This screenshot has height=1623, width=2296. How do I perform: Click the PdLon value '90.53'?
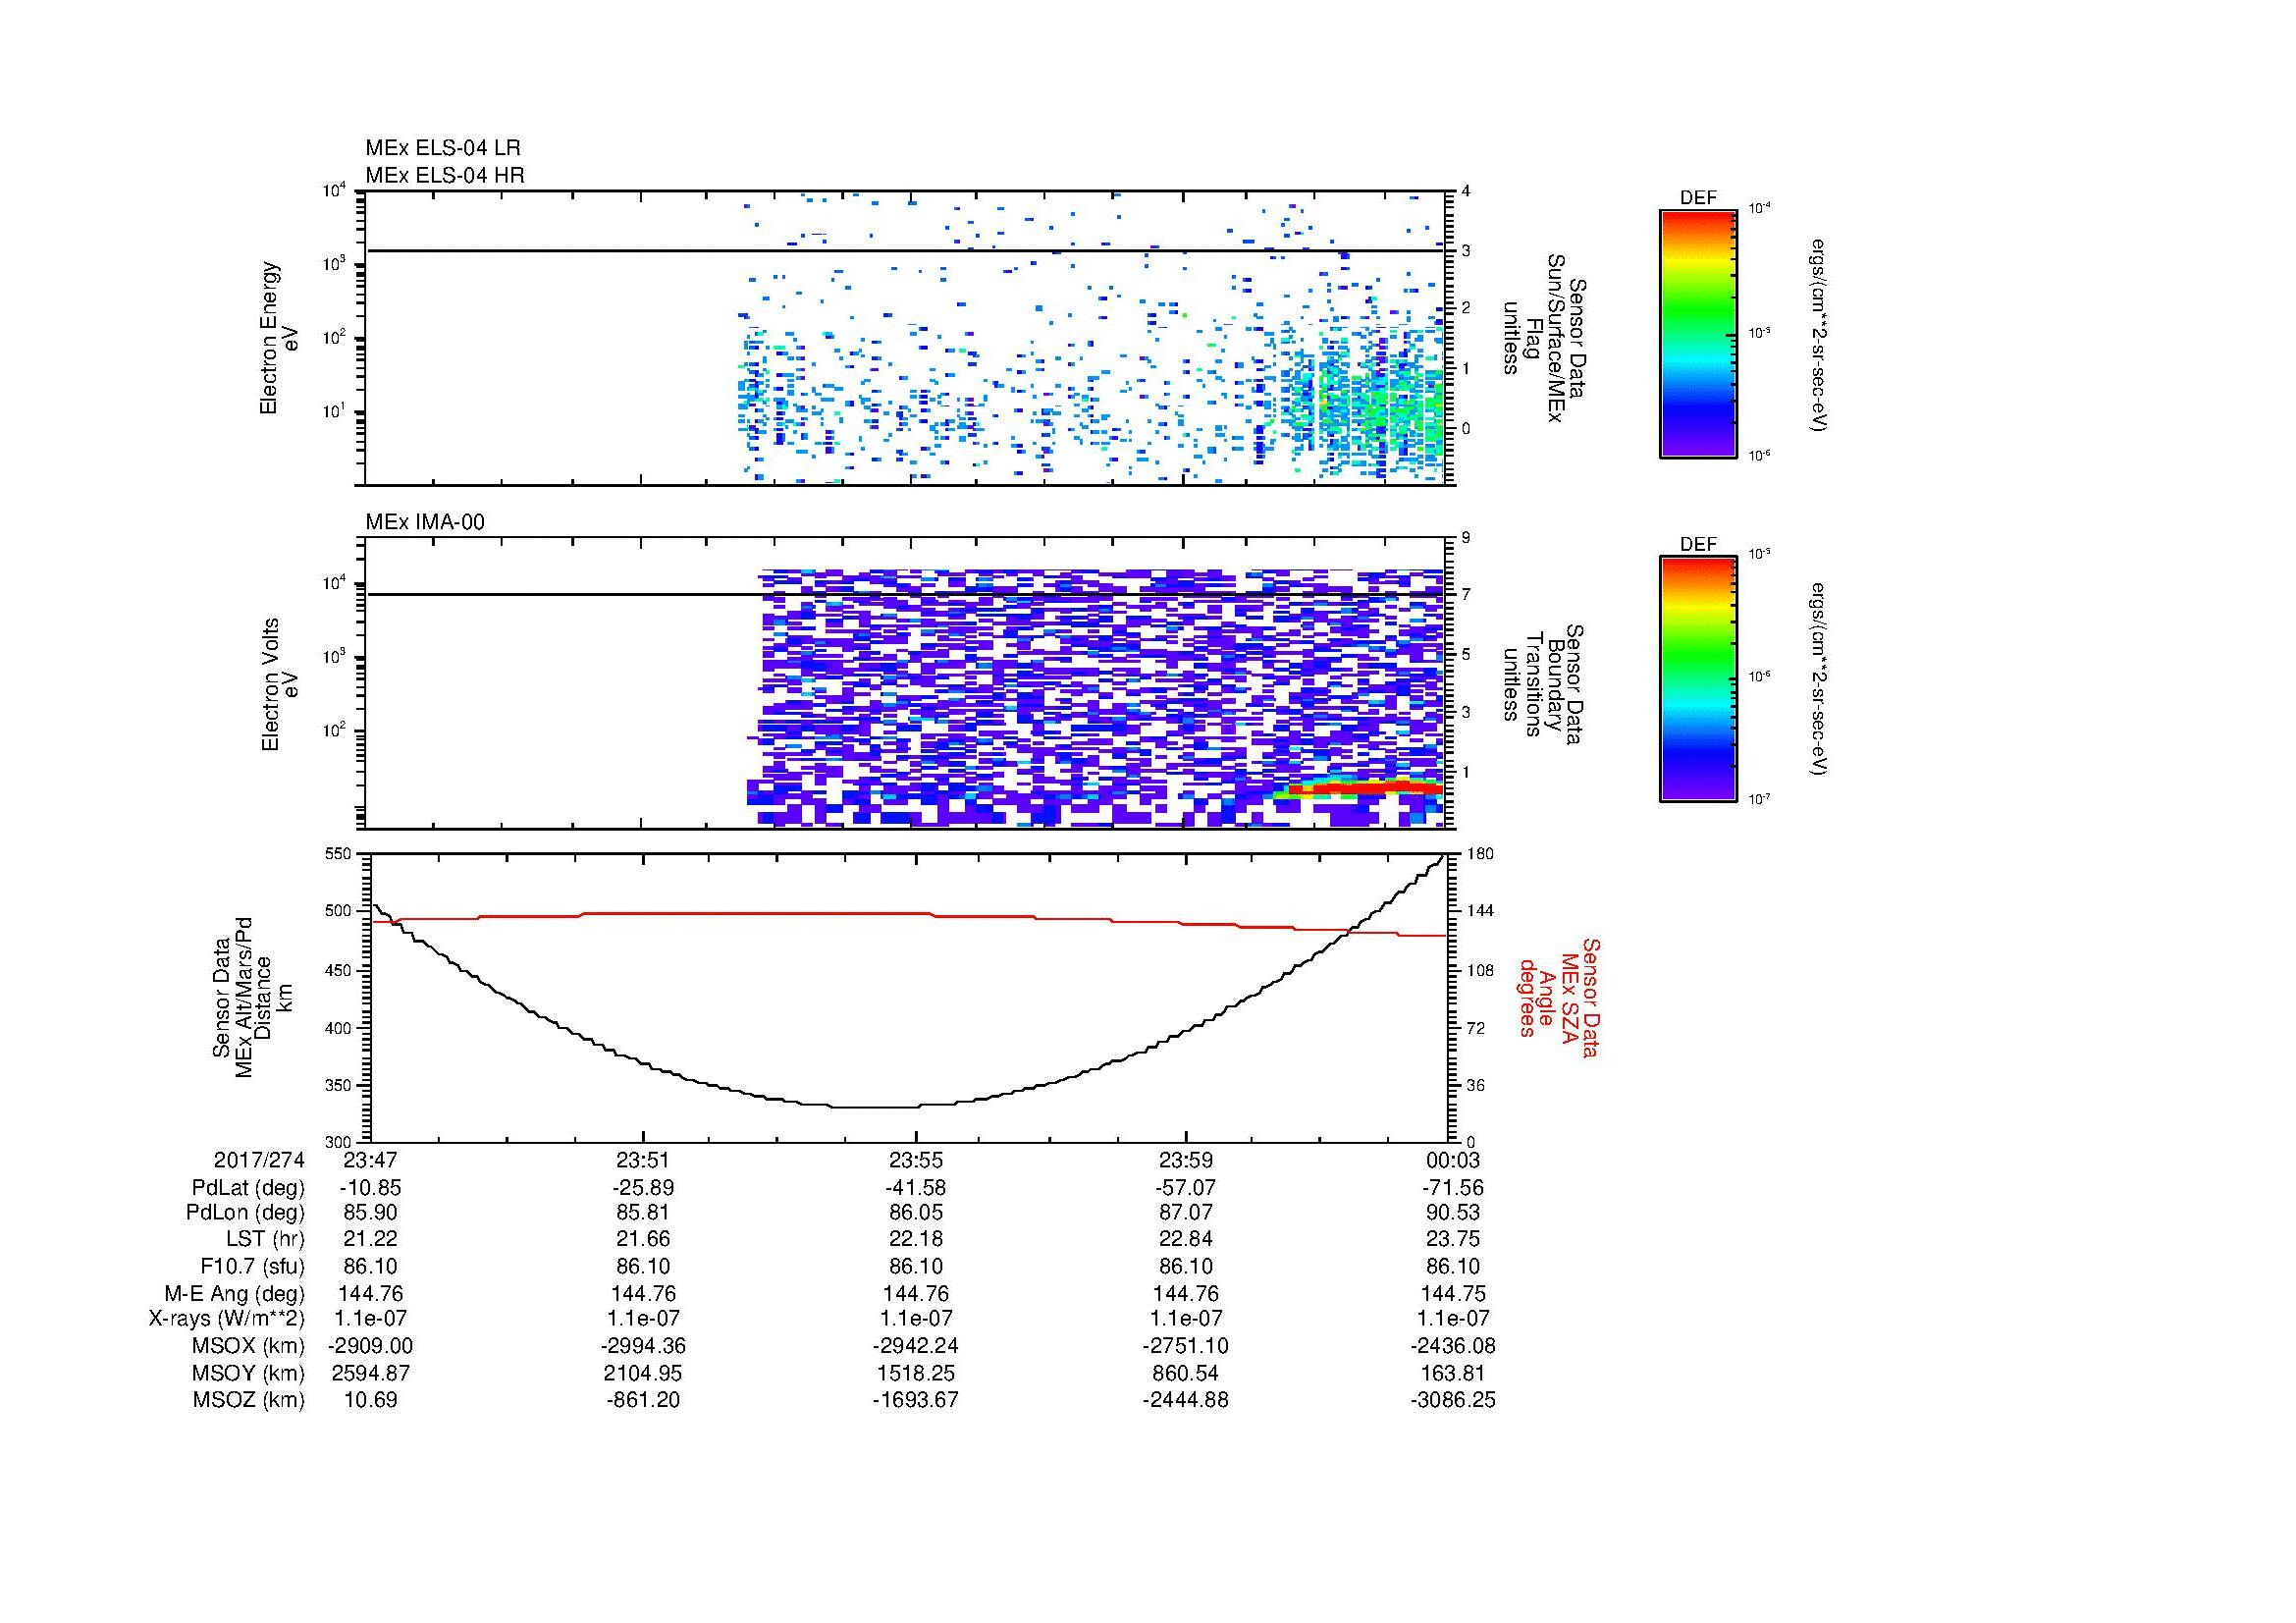coord(1453,1213)
